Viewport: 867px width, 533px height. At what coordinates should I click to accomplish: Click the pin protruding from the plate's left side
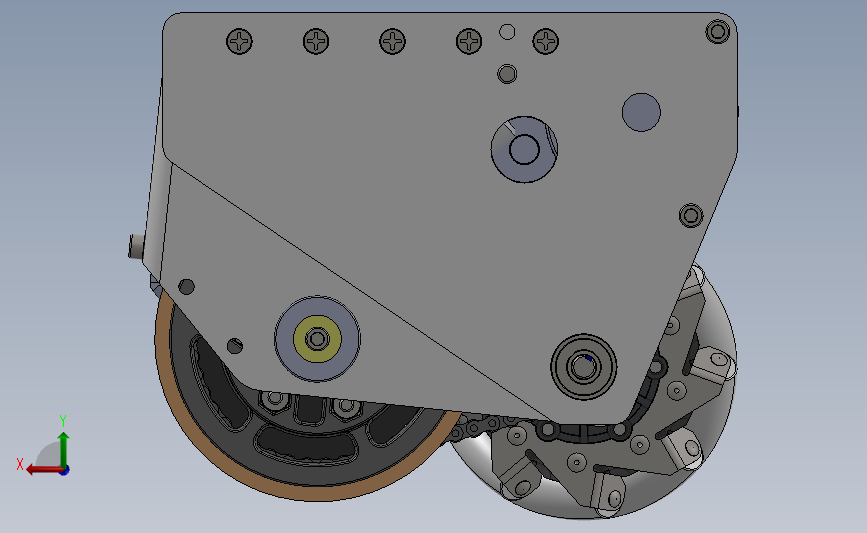tap(136, 247)
